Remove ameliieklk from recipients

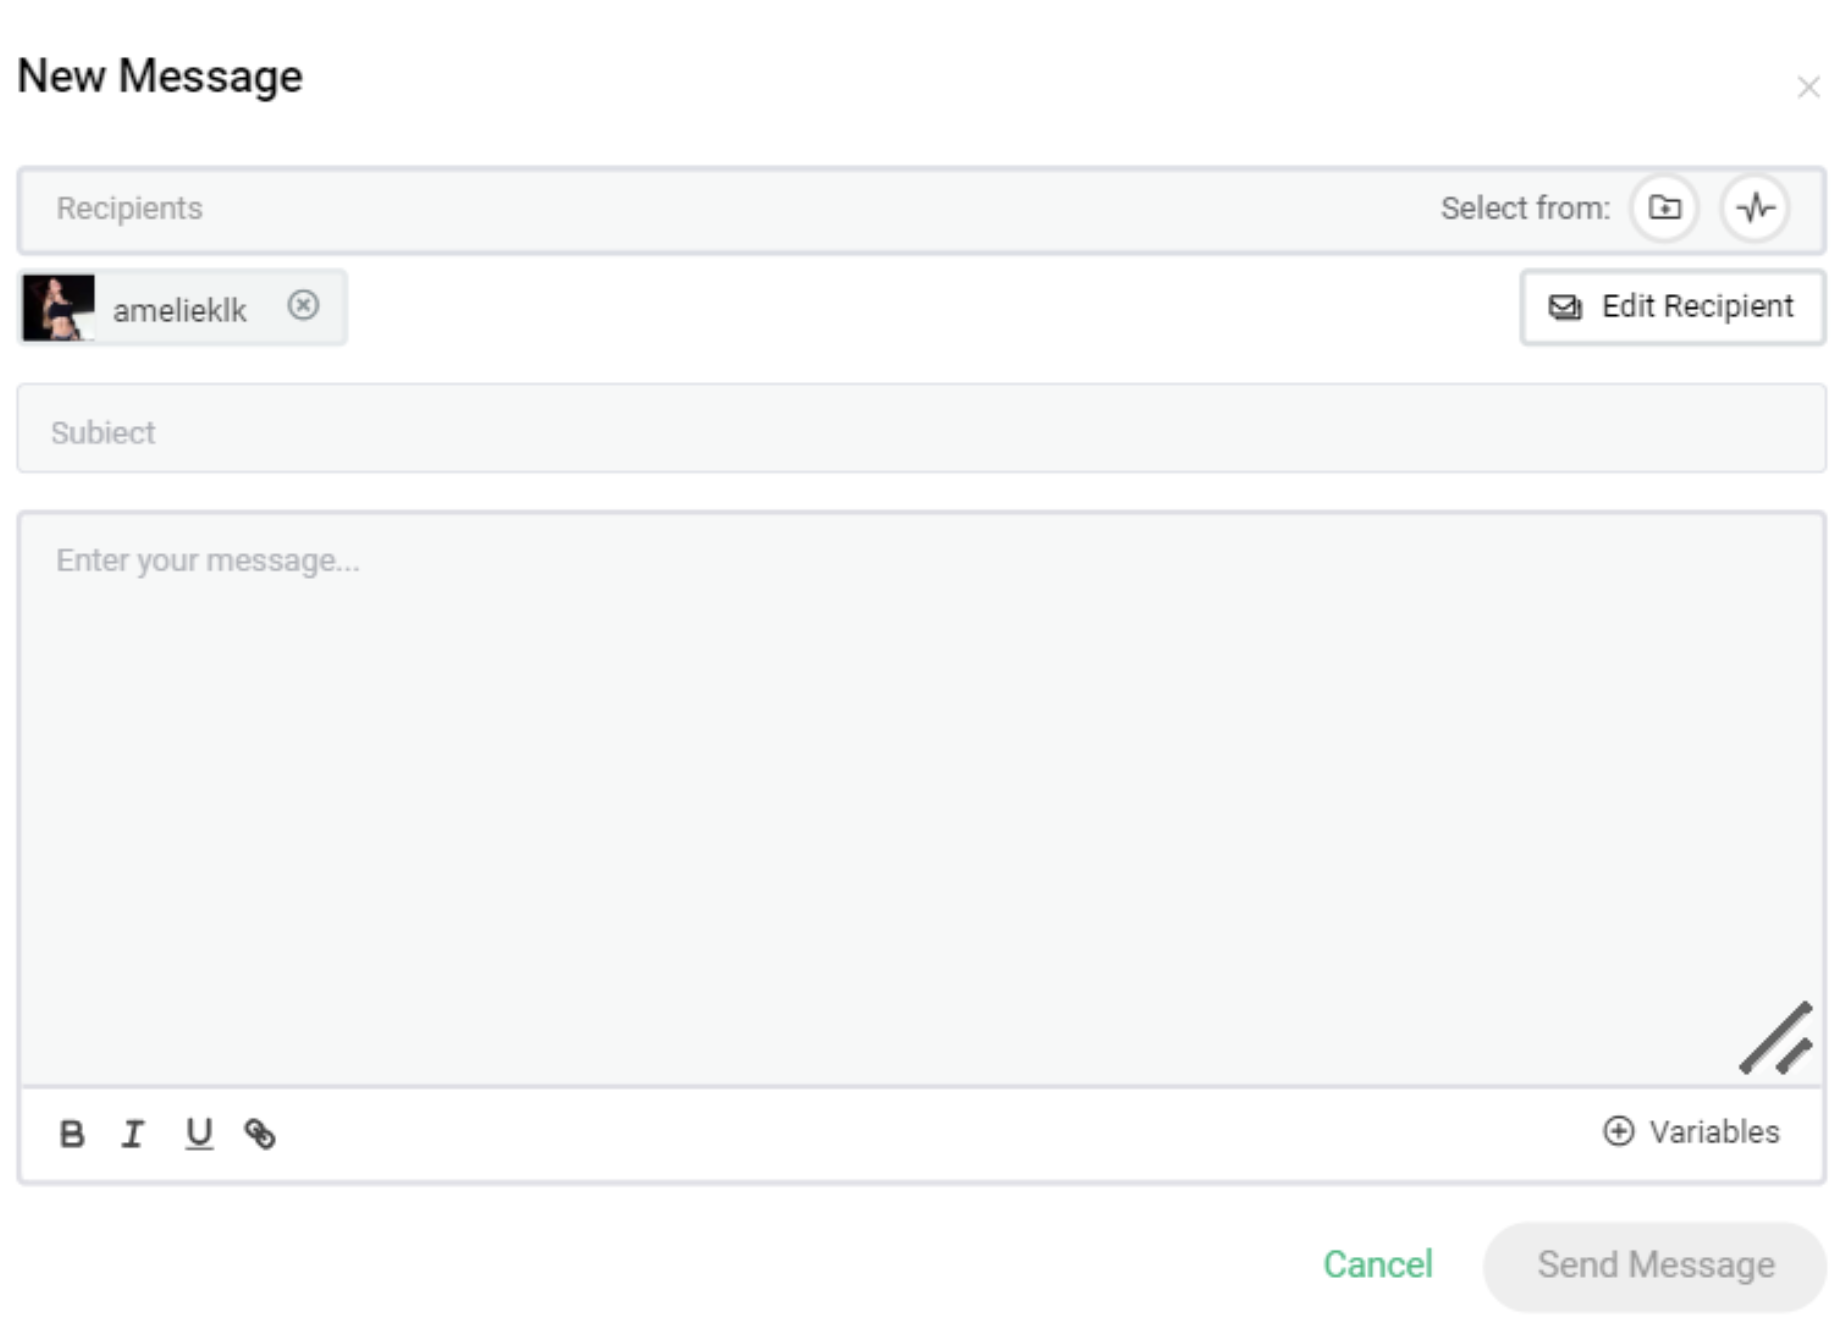[x=303, y=305]
